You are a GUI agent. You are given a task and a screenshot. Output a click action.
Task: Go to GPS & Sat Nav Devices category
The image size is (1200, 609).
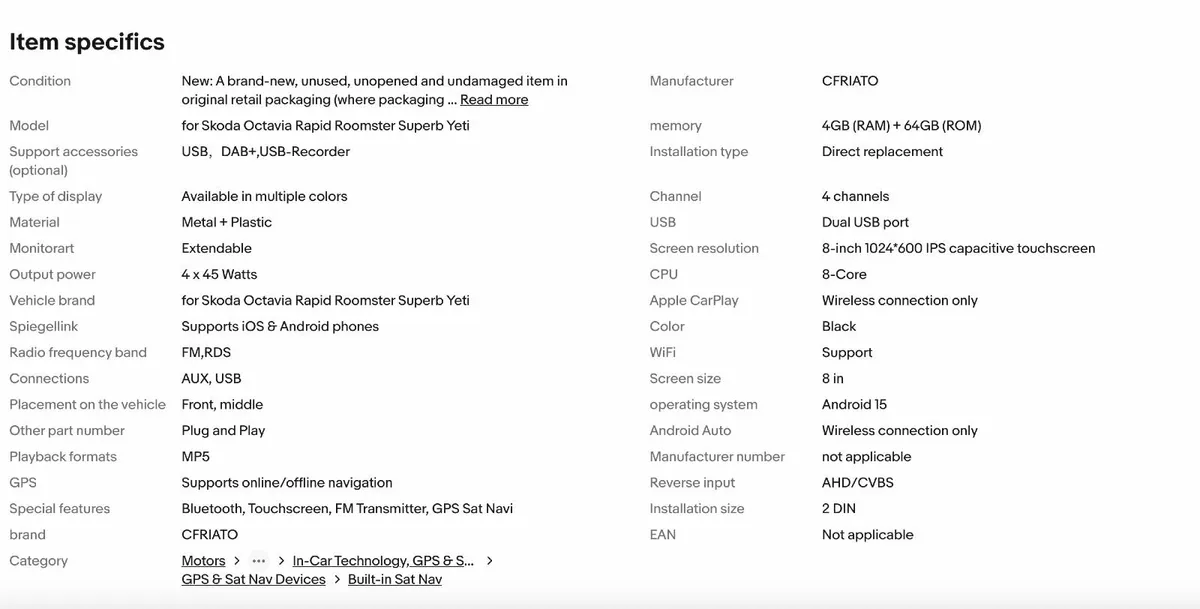click(253, 580)
